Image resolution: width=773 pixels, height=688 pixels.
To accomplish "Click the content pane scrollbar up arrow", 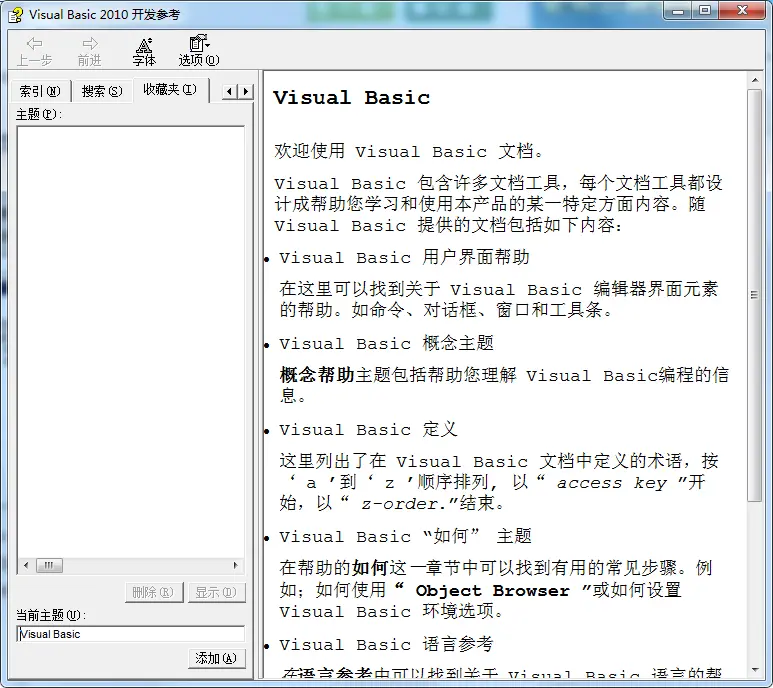I will (x=755, y=79).
